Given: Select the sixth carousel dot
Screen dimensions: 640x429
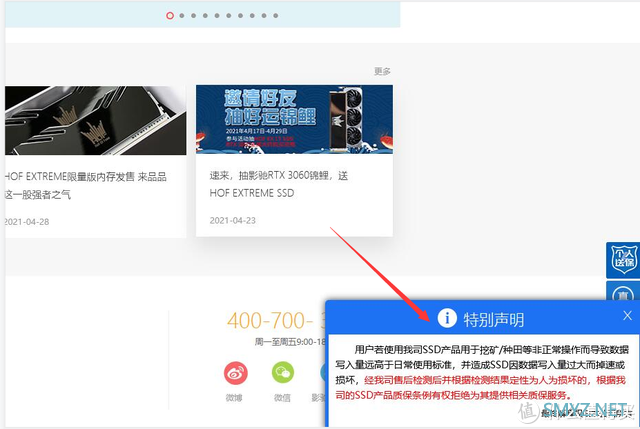Looking at the screenshot, I should 229,16.
